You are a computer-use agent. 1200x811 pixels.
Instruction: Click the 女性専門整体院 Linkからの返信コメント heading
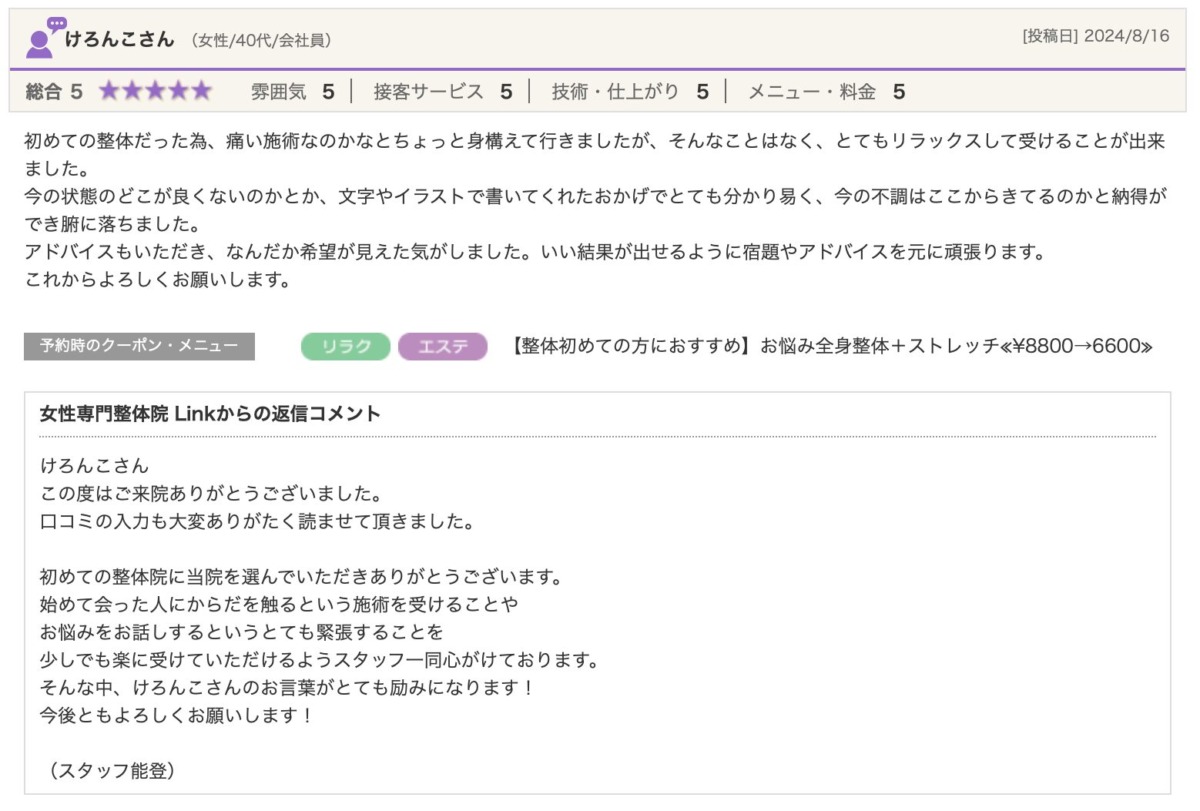click(210, 414)
